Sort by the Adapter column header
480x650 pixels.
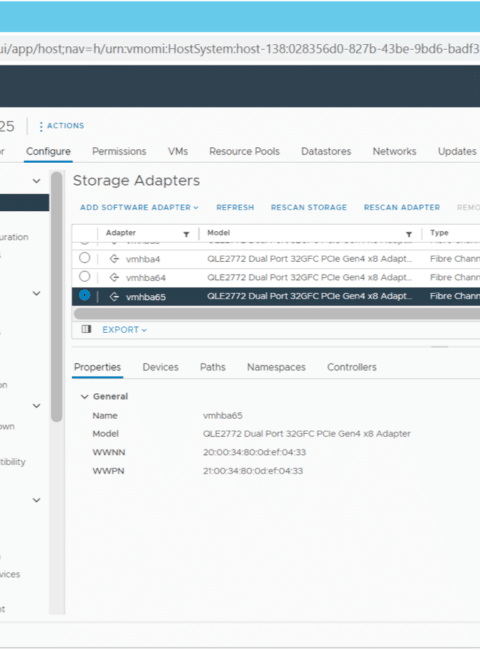tap(121, 233)
